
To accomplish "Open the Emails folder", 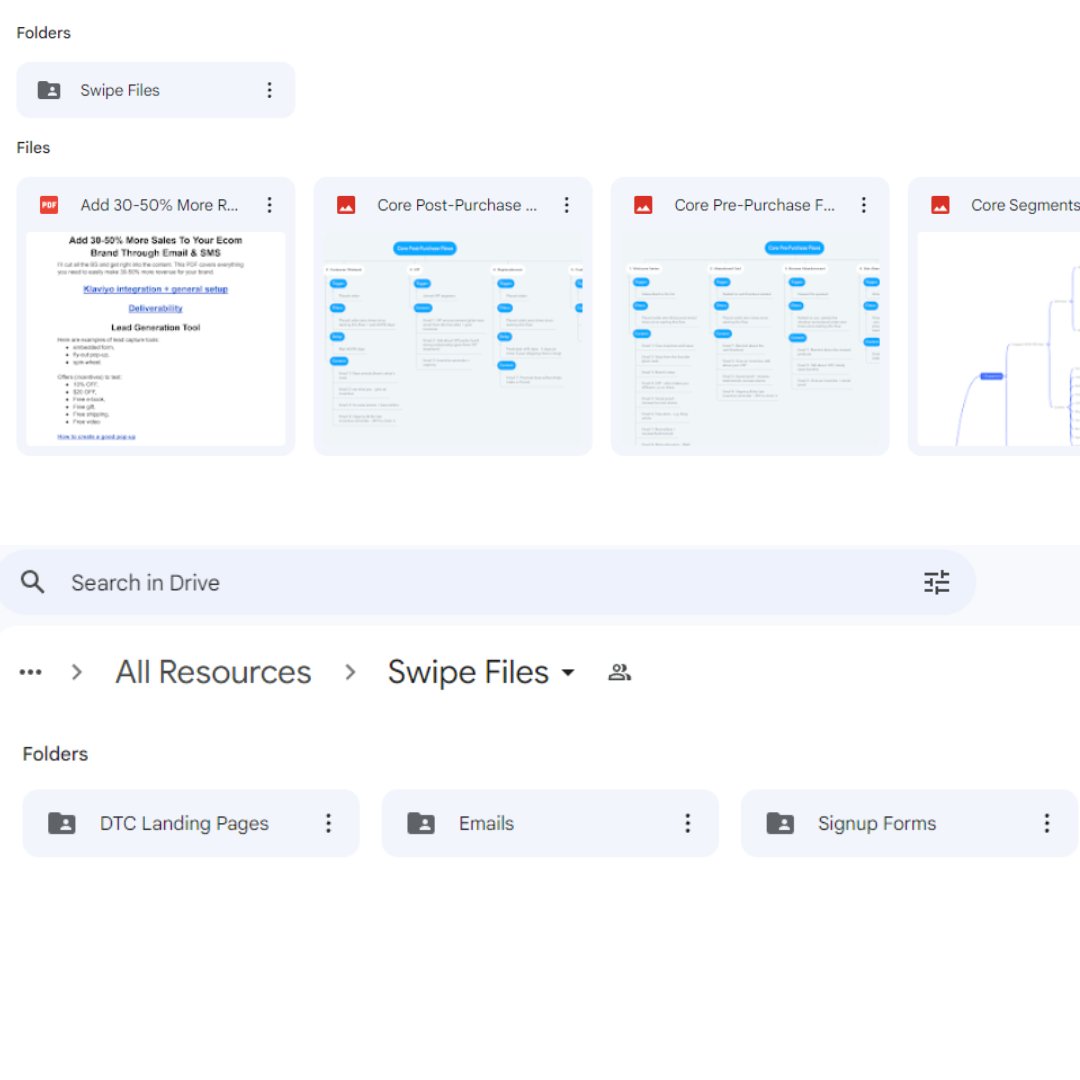I will 550,823.
